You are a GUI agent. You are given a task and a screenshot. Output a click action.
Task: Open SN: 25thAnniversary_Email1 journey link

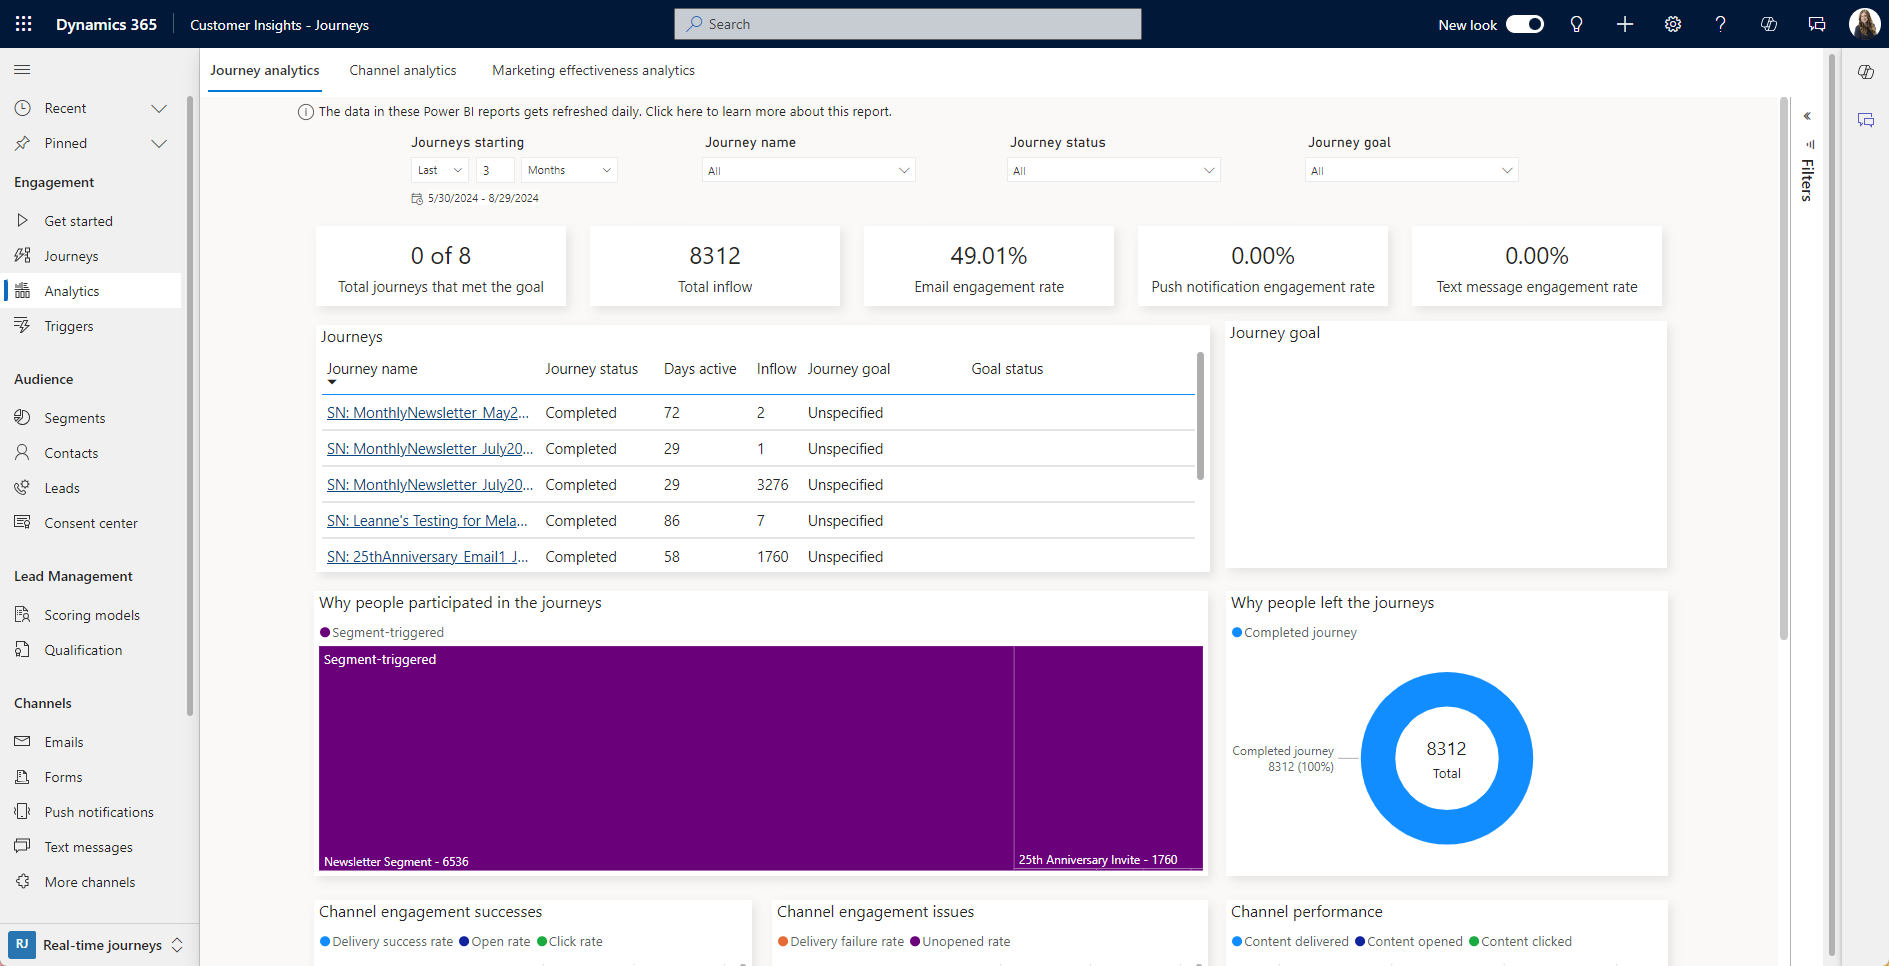click(x=428, y=557)
